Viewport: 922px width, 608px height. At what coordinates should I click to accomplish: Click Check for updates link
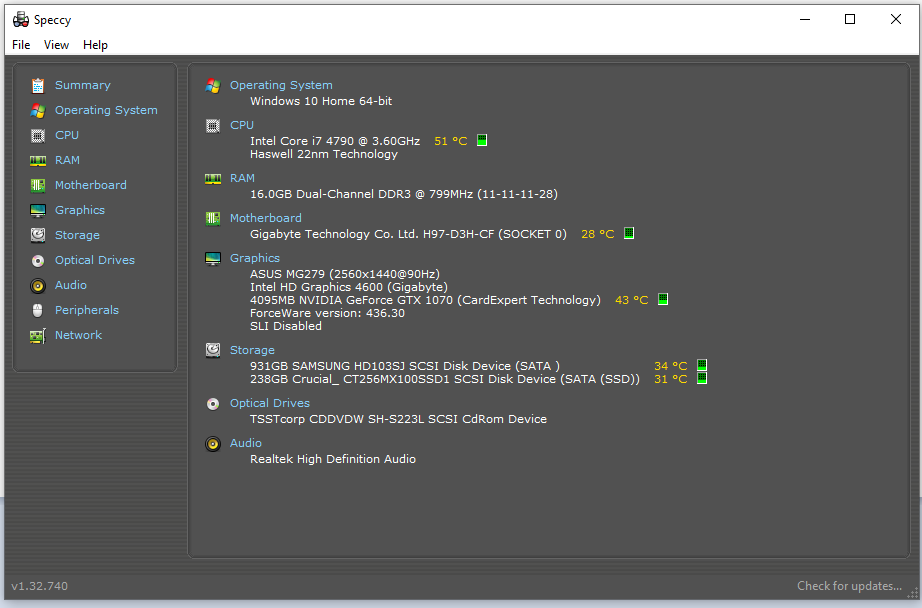849,586
